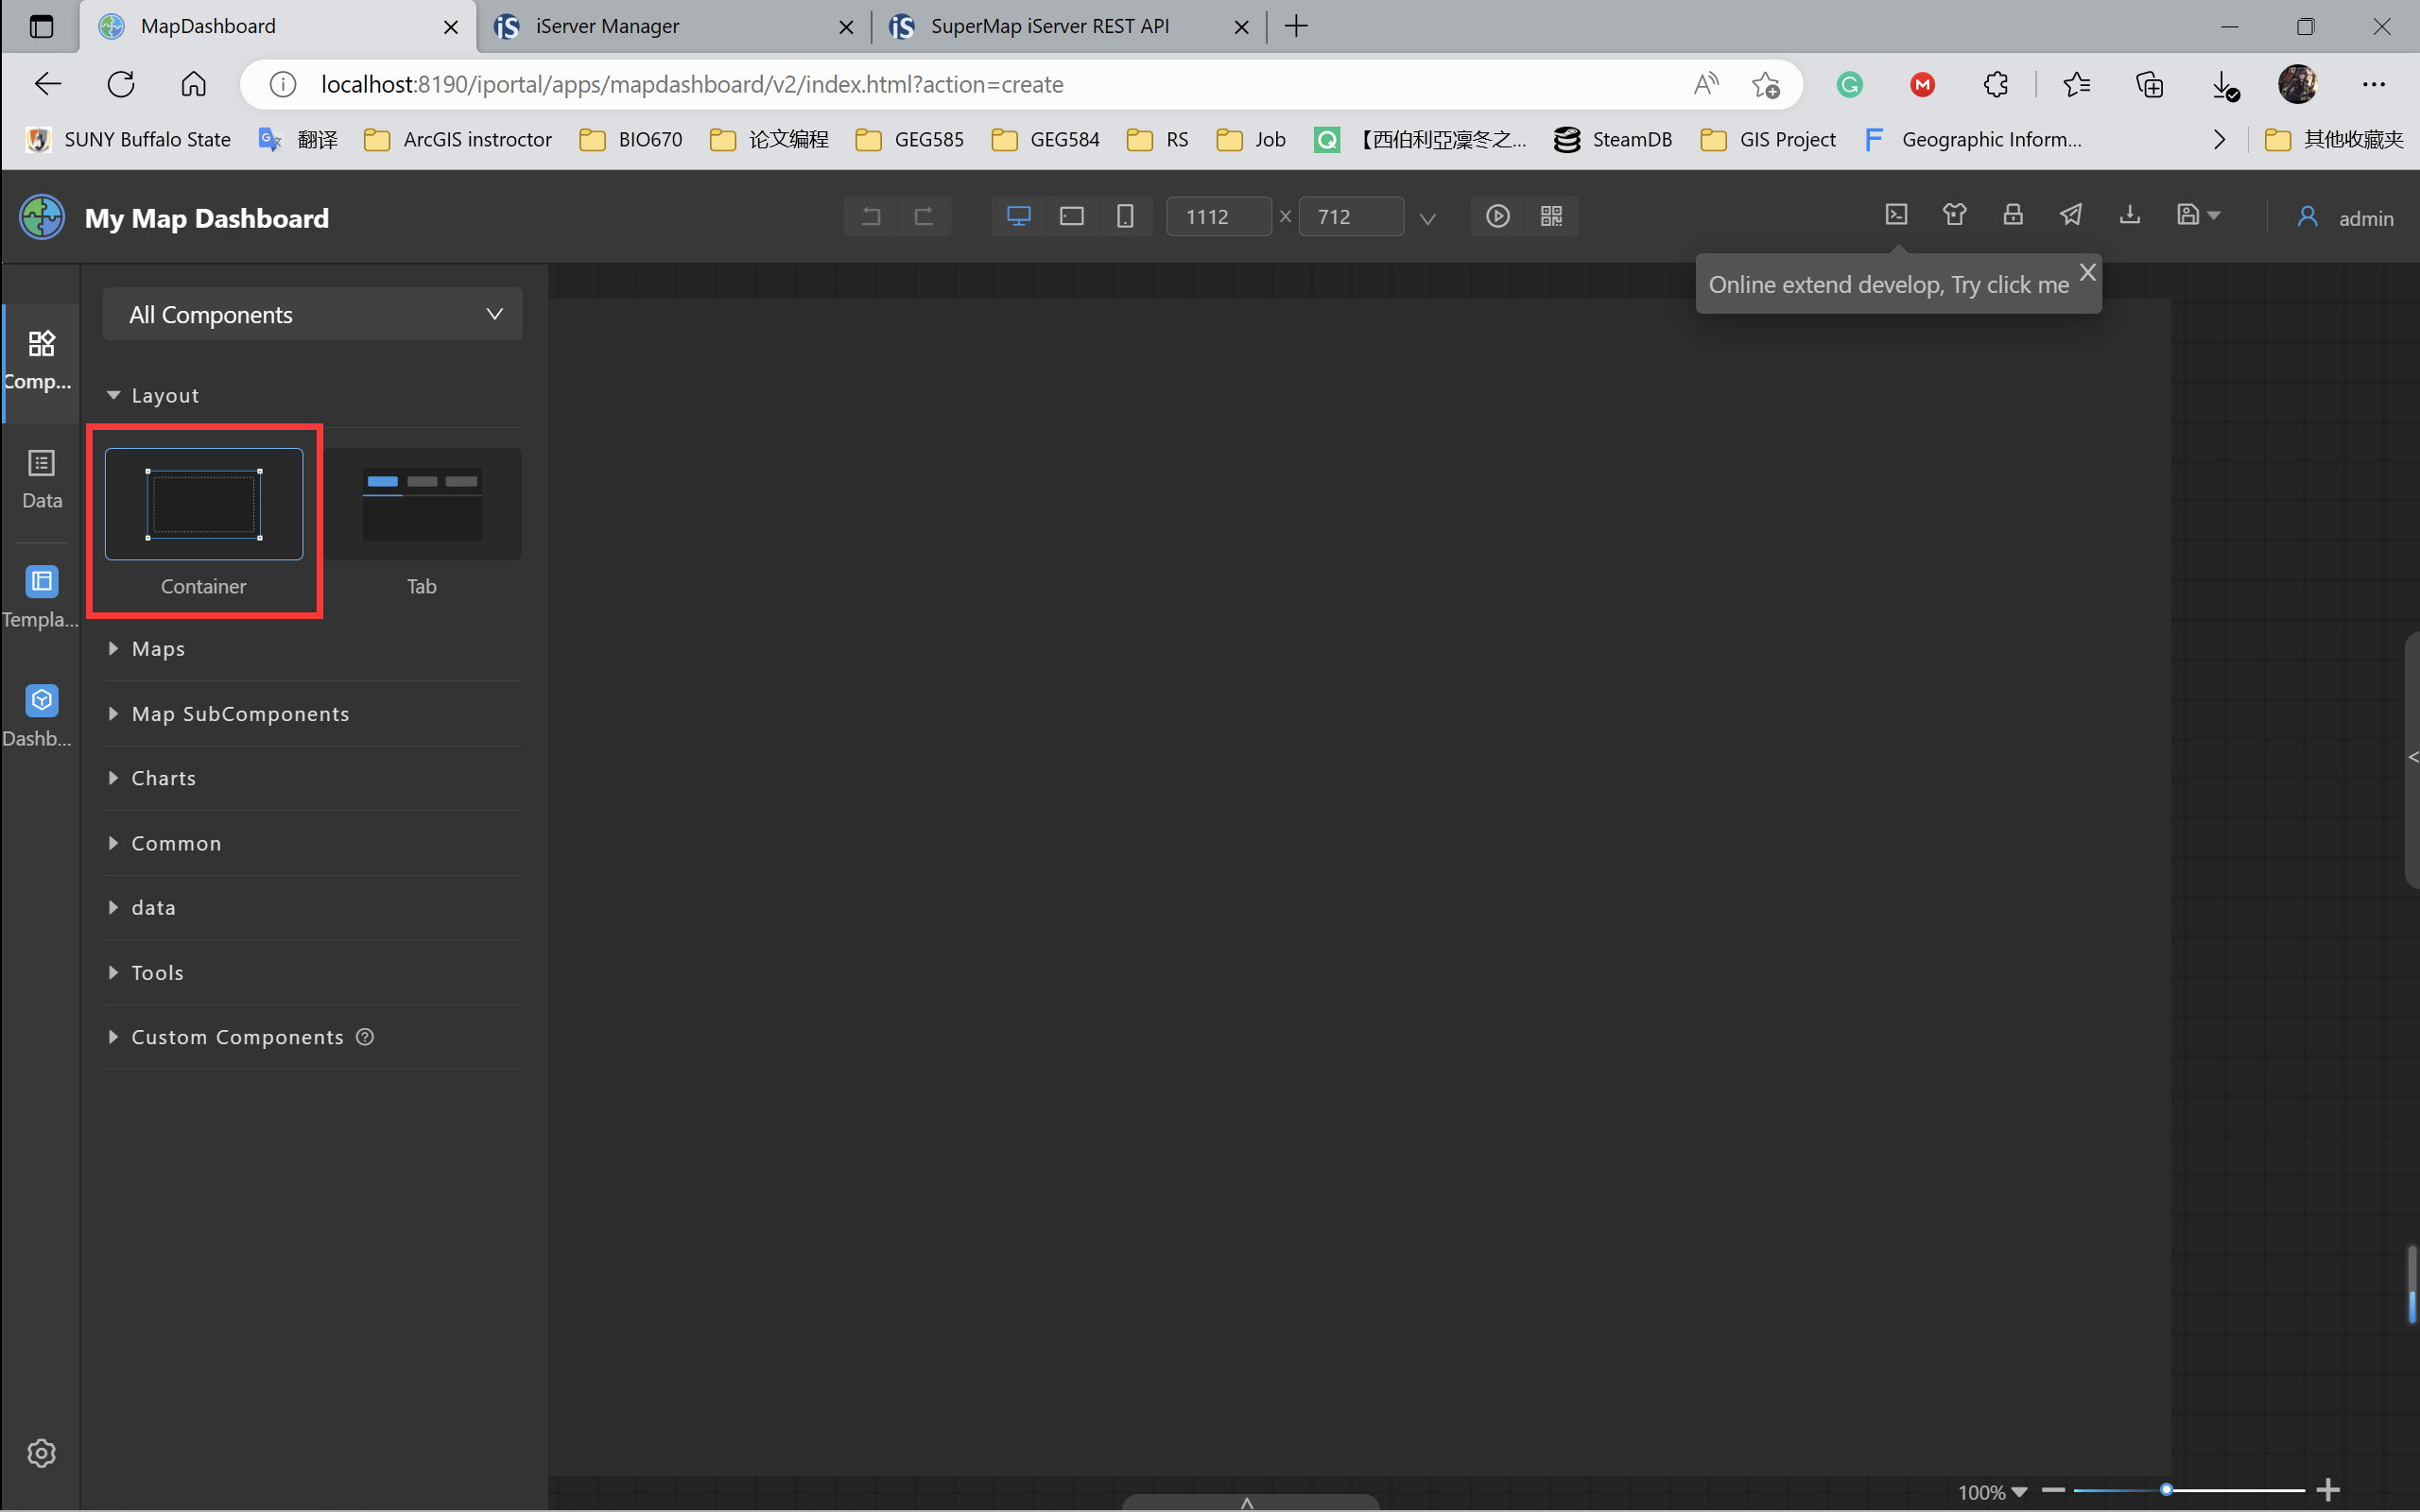
Task: Expand the Maps component group
Action: pyautogui.click(x=158, y=649)
